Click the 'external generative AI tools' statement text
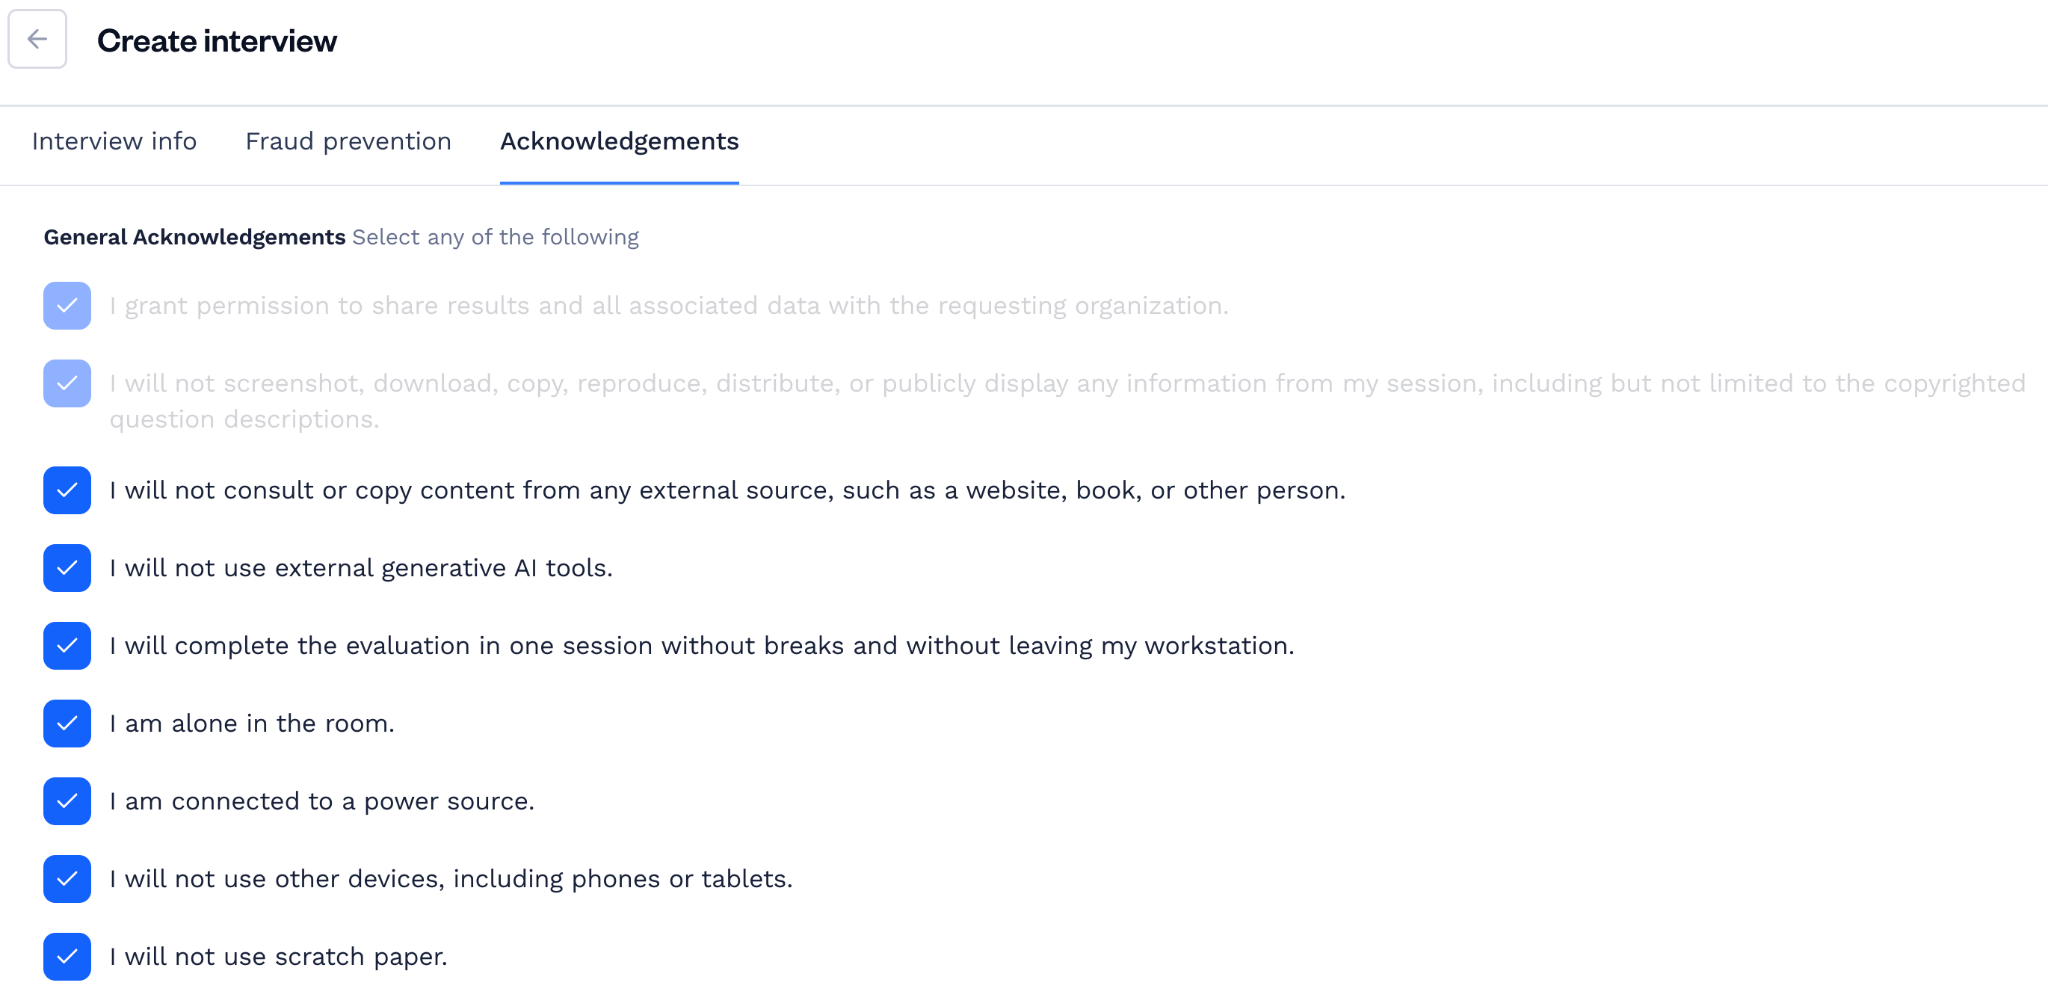Screen dimensions: 2048x990 [x=361, y=568]
